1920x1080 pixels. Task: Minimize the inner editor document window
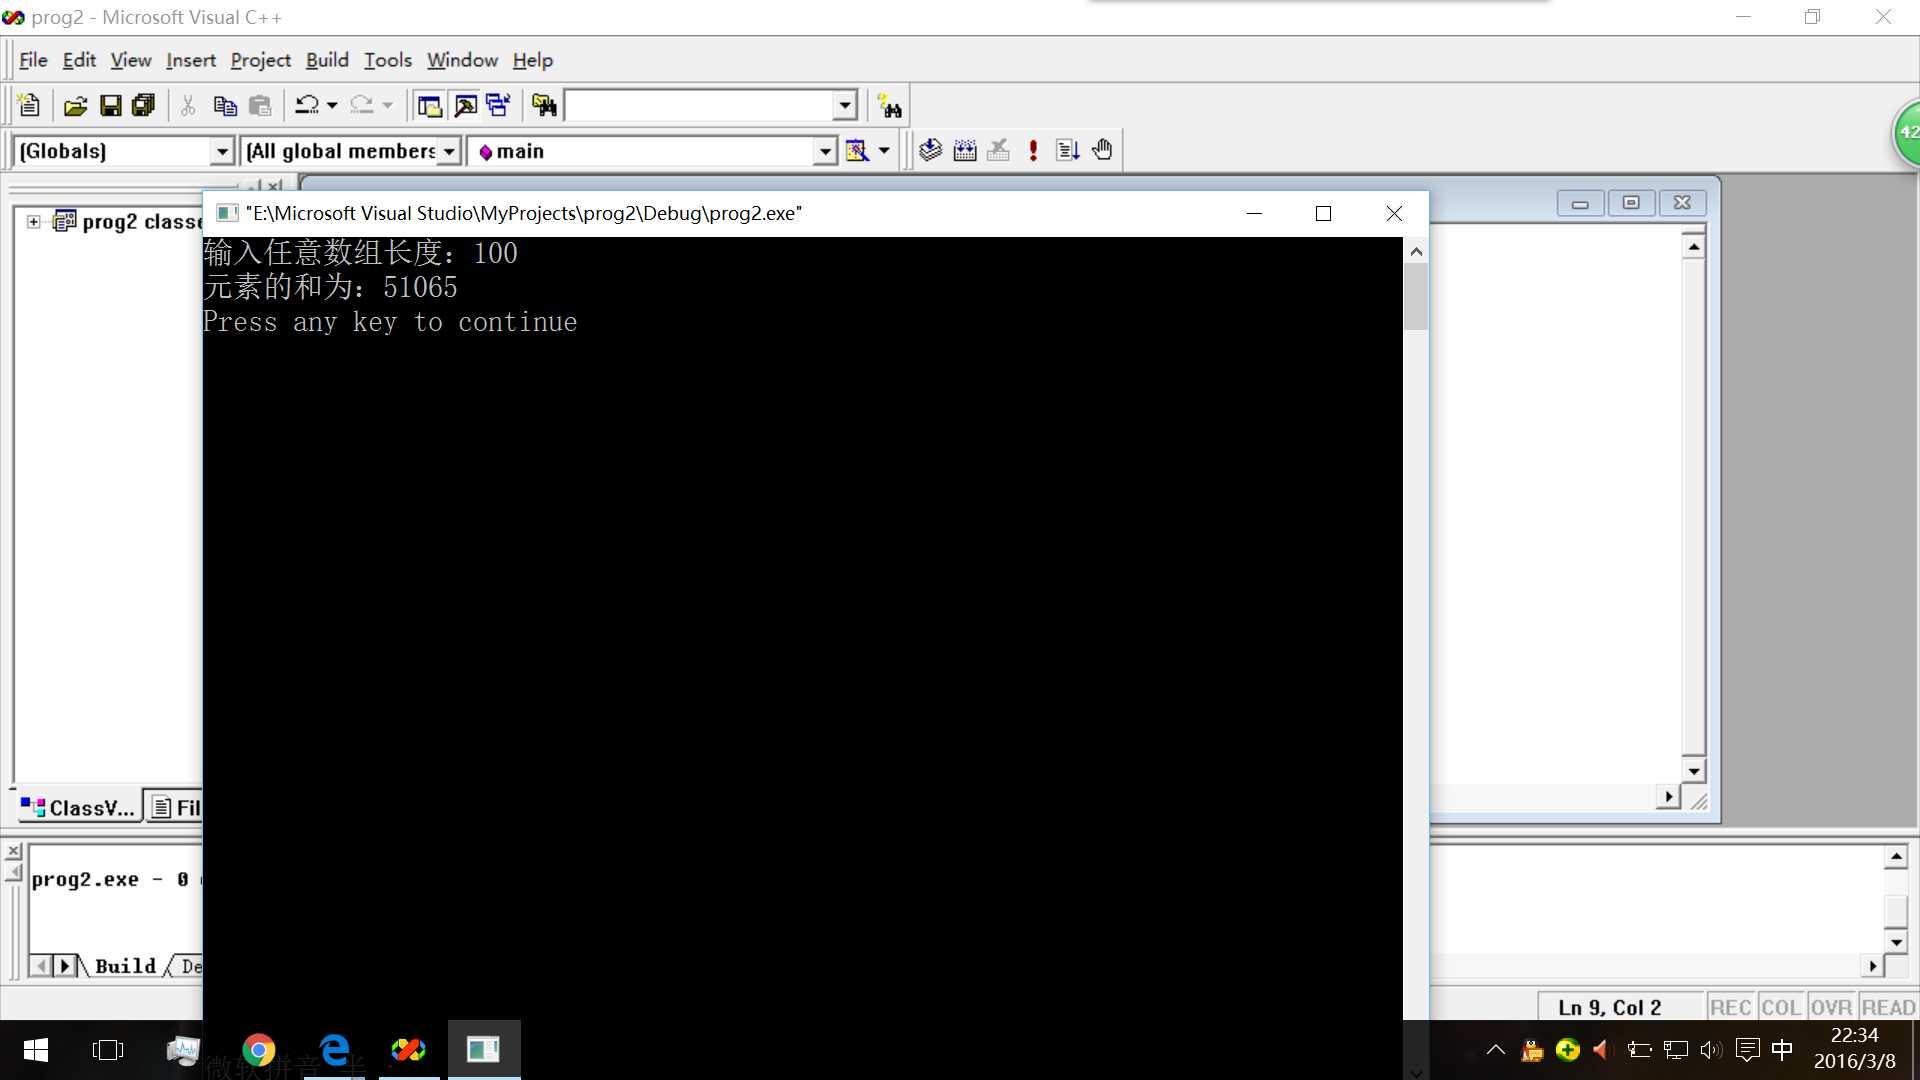(x=1580, y=203)
